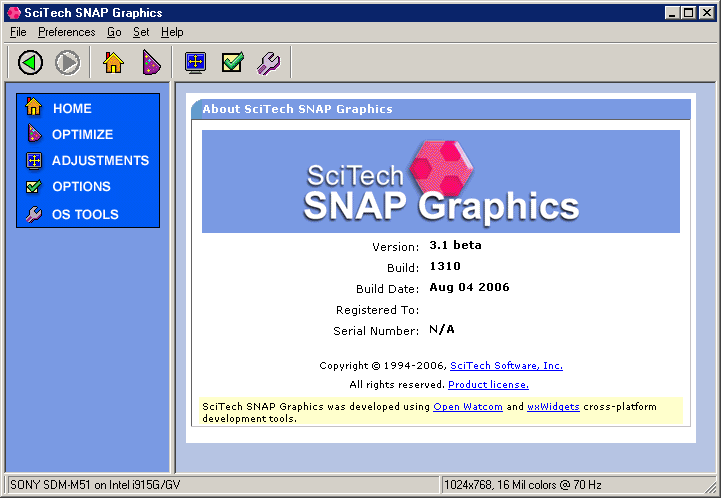721x498 pixels.
Task: Click the green Back arrow toolbar icon
Action: [30, 62]
